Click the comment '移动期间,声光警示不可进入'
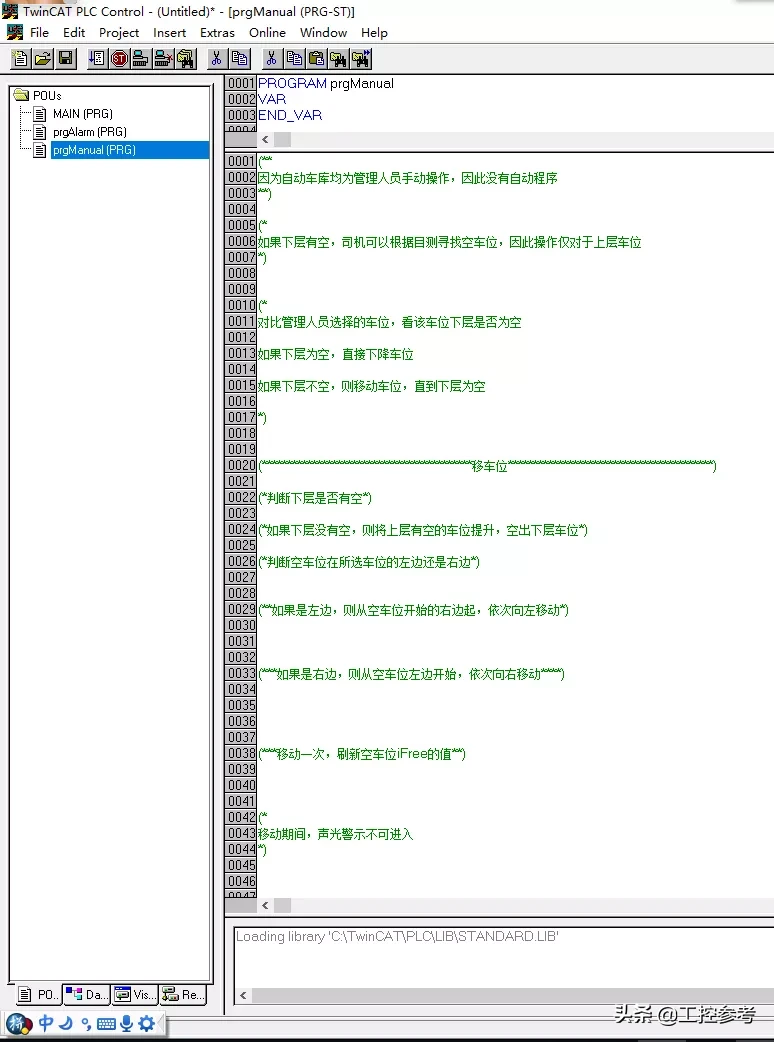This screenshot has height=1042, width=774. coord(336,834)
